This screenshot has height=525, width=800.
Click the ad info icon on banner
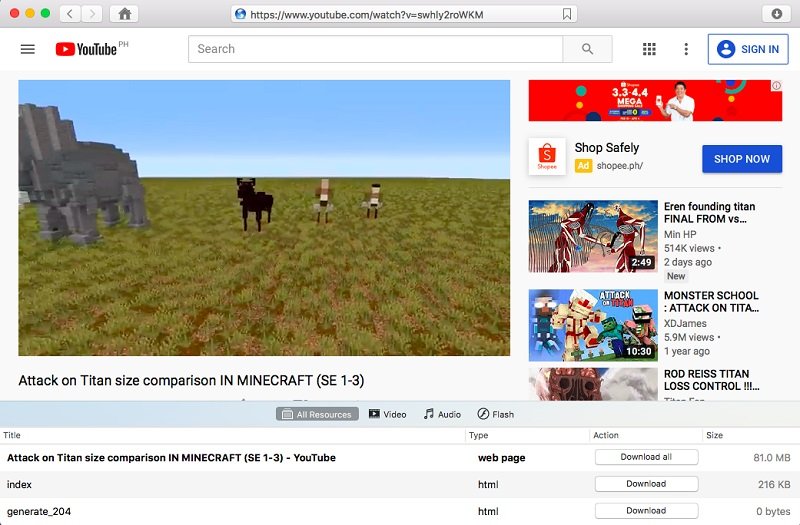(776, 86)
